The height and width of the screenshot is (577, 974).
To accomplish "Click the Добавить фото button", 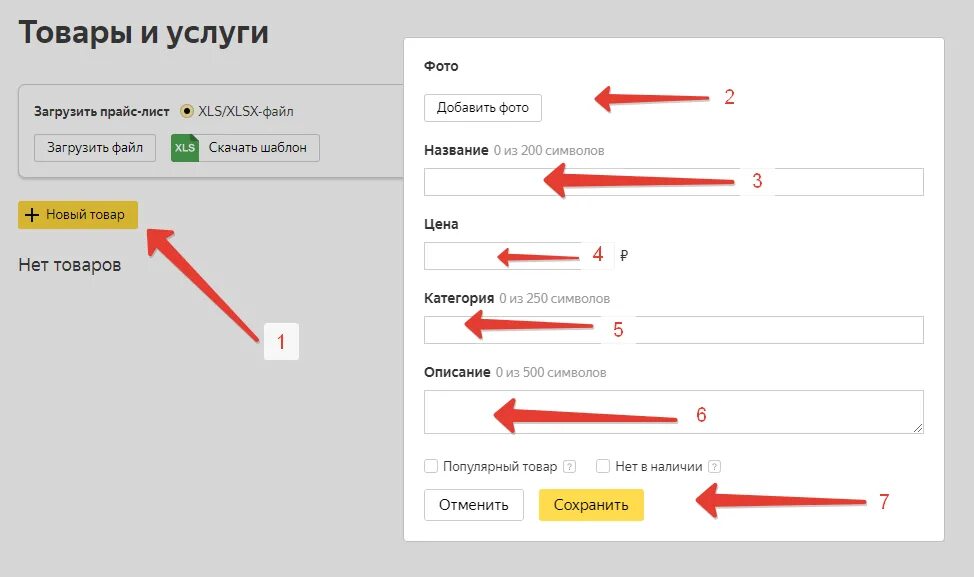I will [483, 108].
